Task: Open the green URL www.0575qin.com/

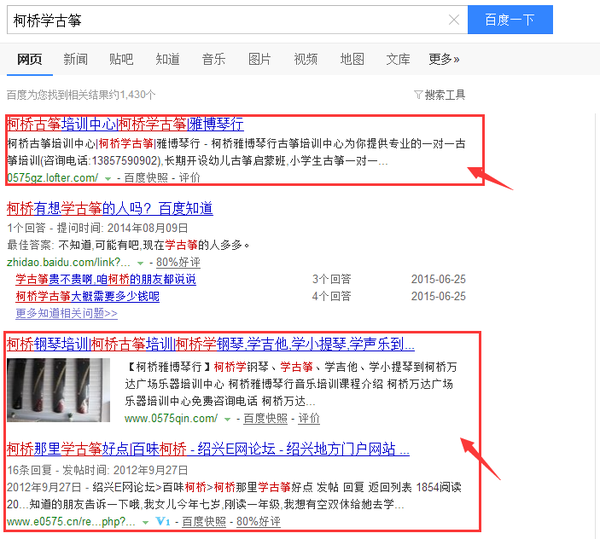Action: [x=171, y=418]
